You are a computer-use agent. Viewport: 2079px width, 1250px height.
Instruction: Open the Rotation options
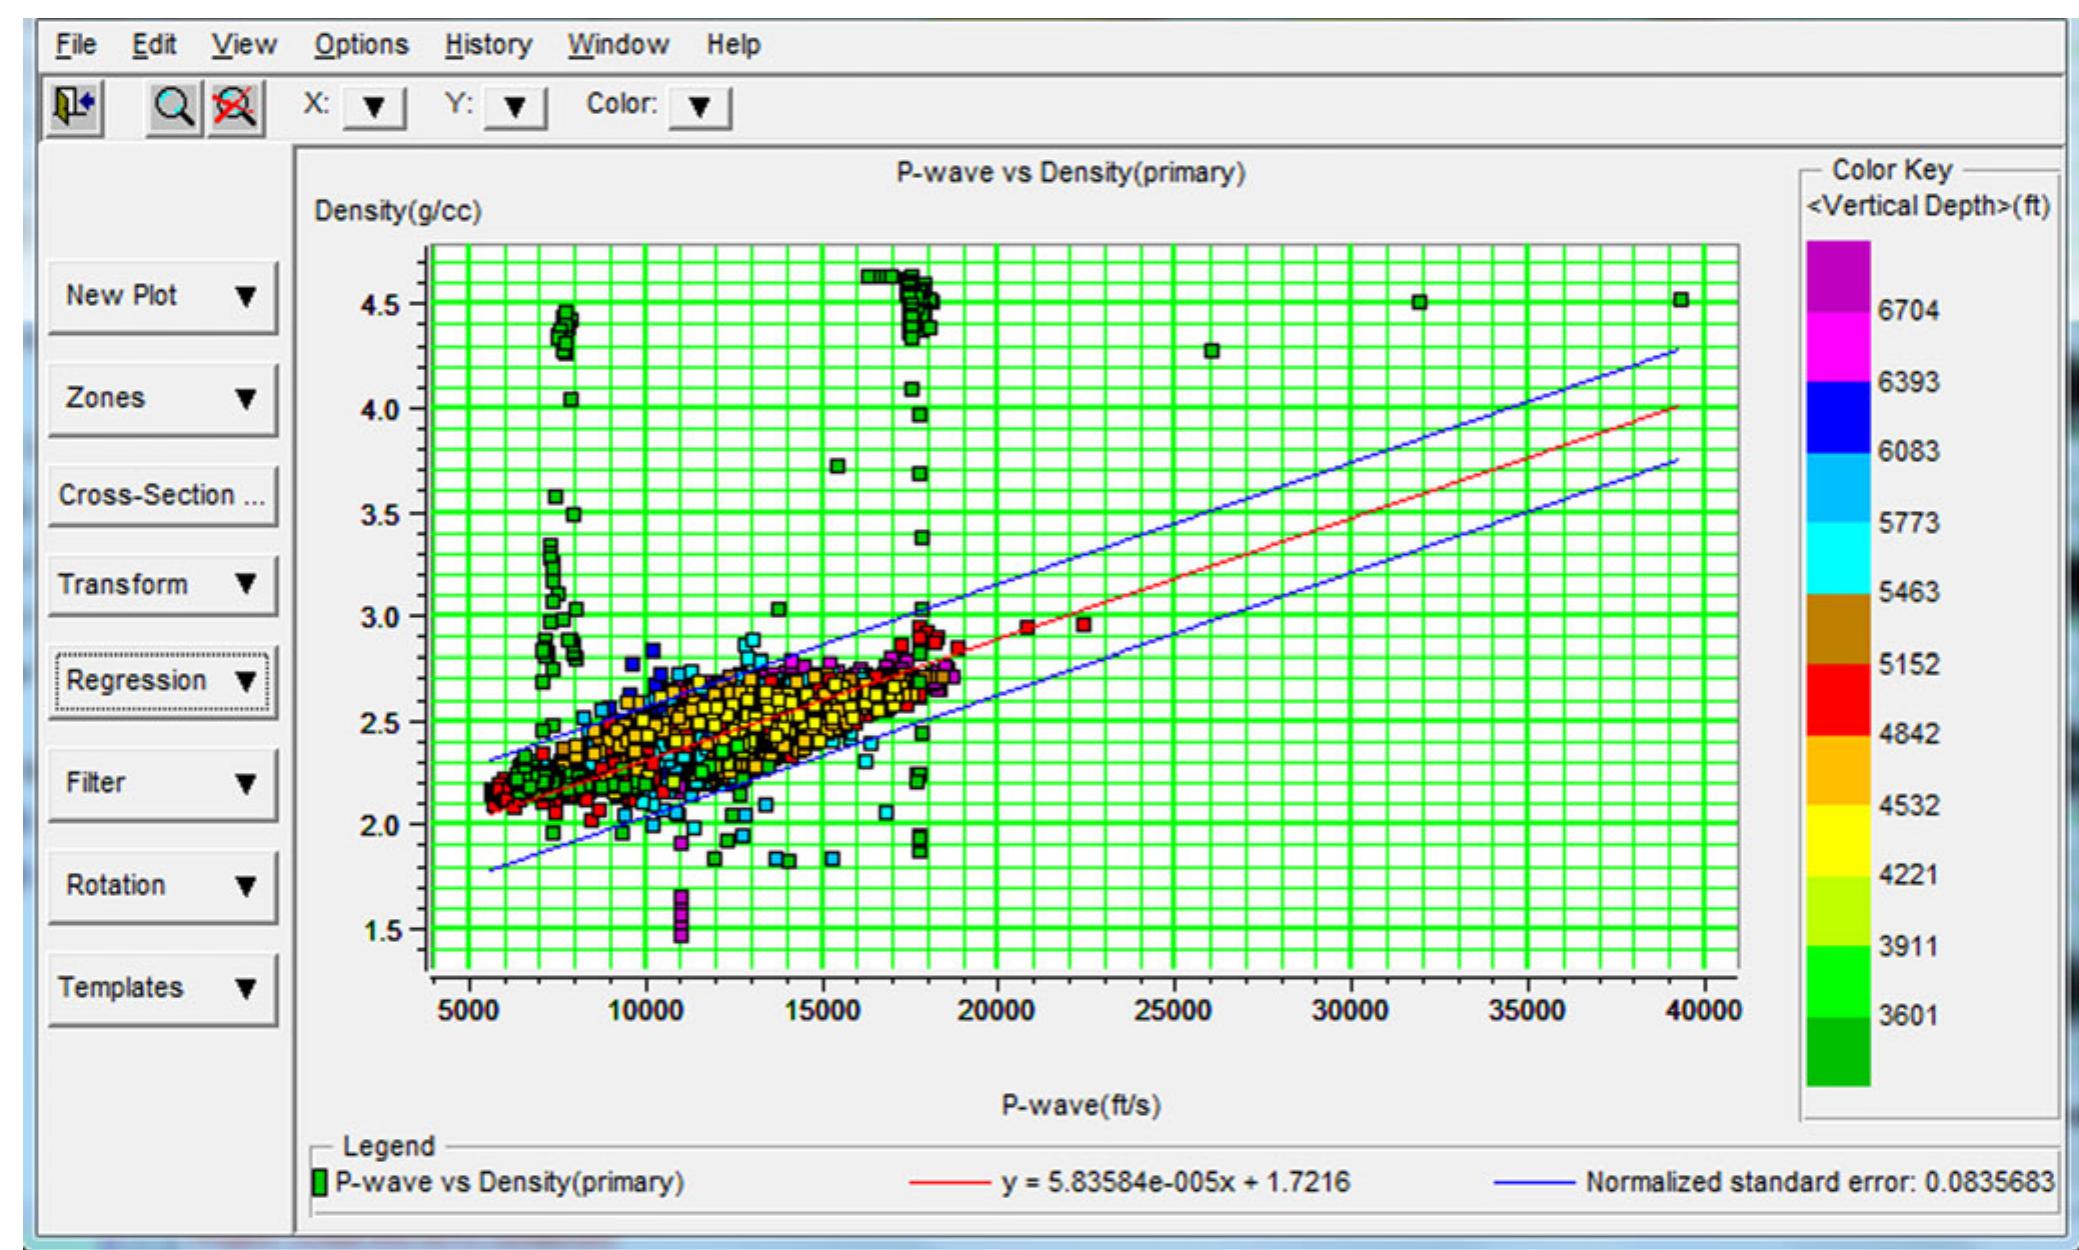(x=160, y=884)
